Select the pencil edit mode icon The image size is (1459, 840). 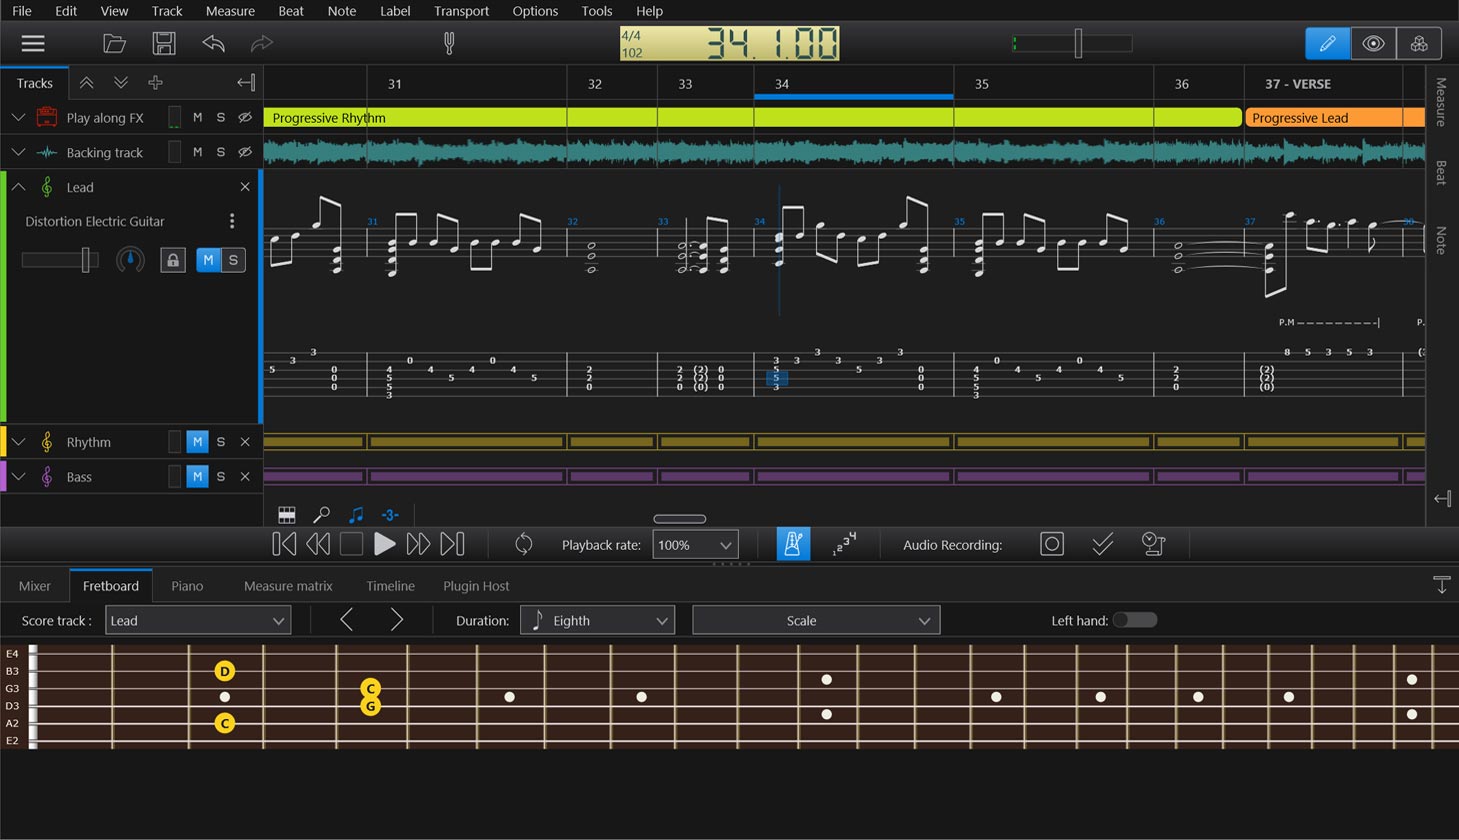click(1327, 43)
